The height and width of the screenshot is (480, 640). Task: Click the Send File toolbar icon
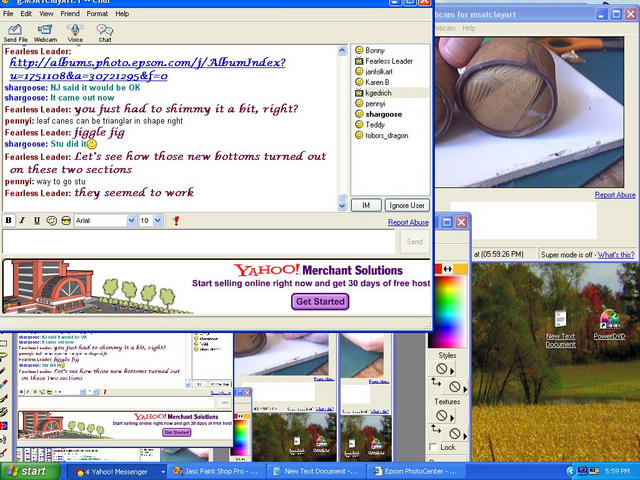coord(15,33)
